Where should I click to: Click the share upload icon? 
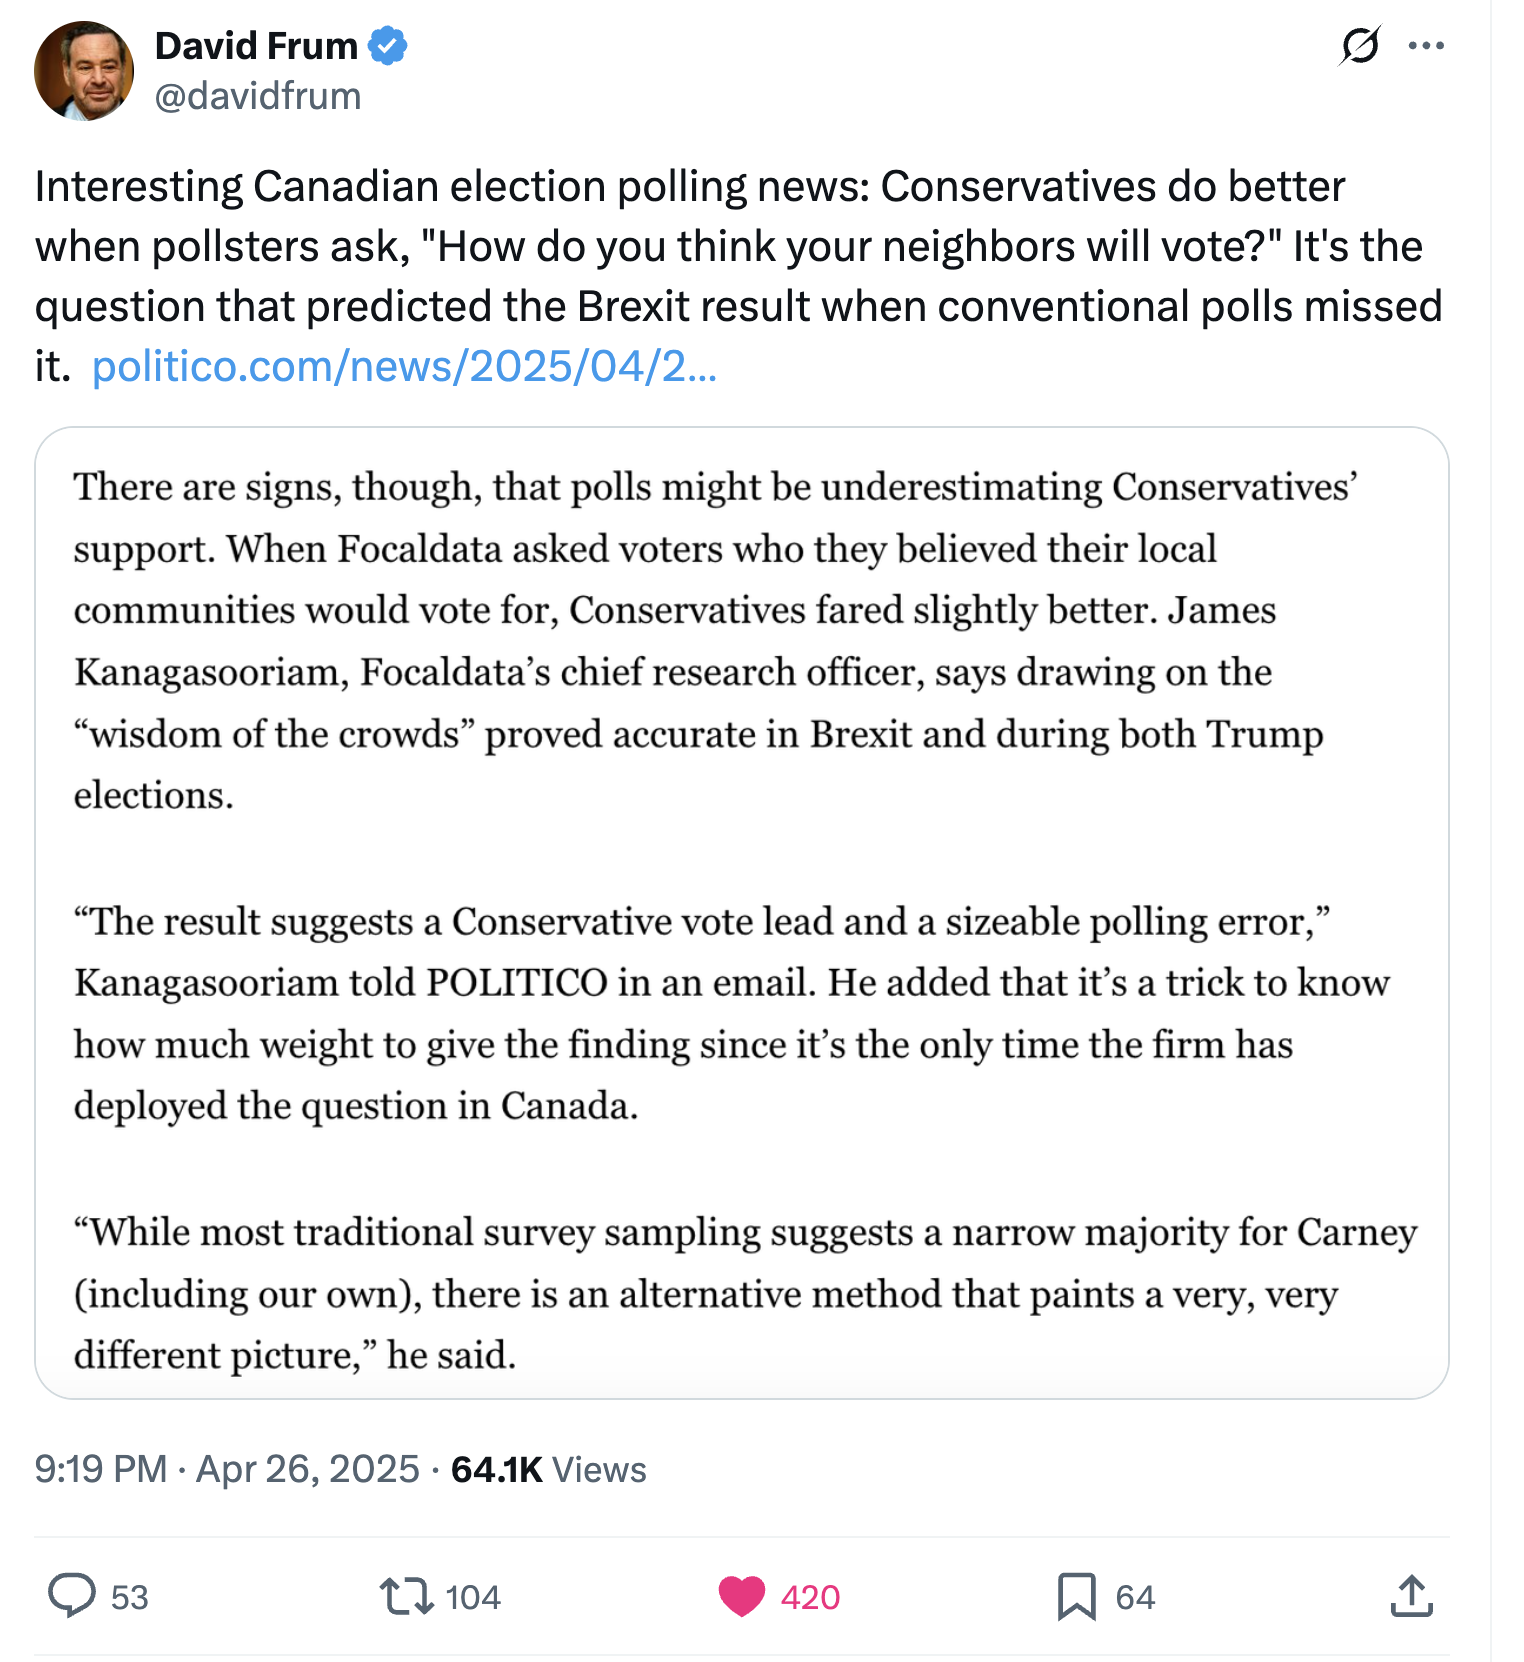click(x=1412, y=1596)
